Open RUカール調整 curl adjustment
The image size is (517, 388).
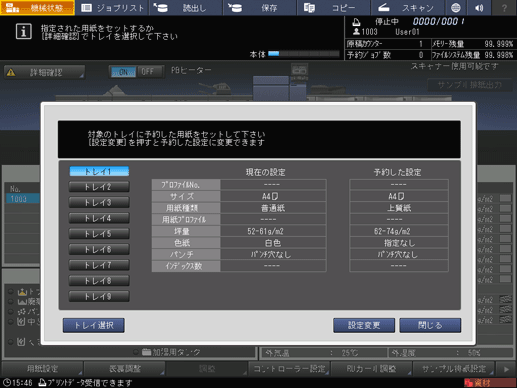click(x=371, y=368)
